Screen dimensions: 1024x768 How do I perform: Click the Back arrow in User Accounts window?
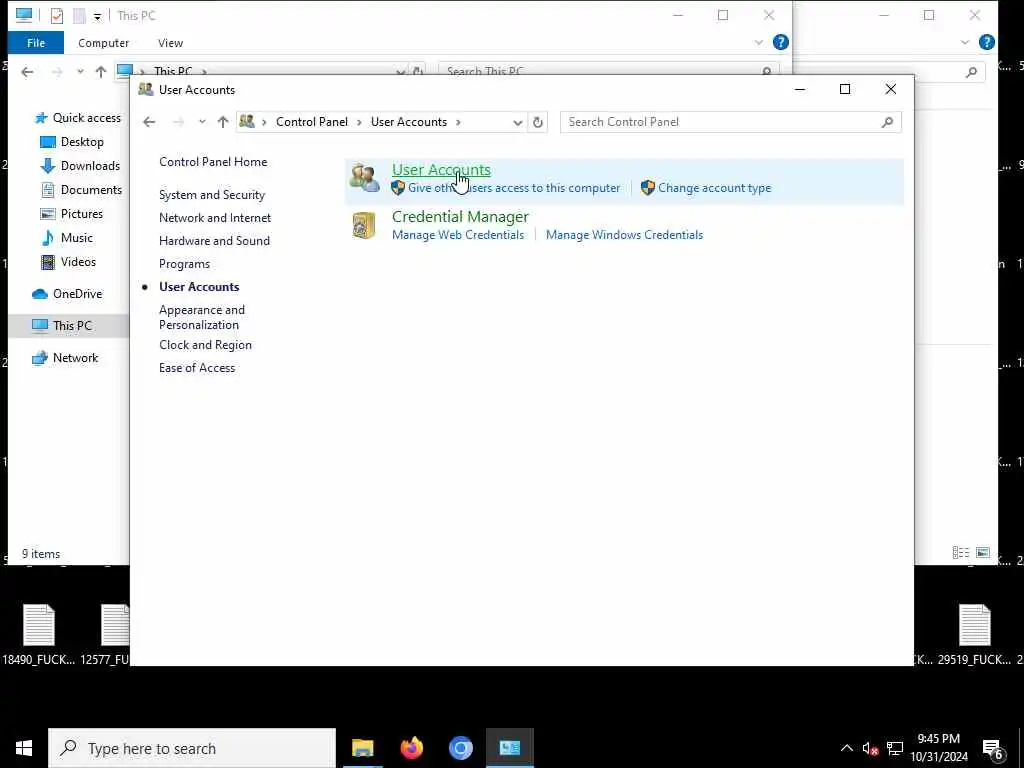pyautogui.click(x=149, y=122)
